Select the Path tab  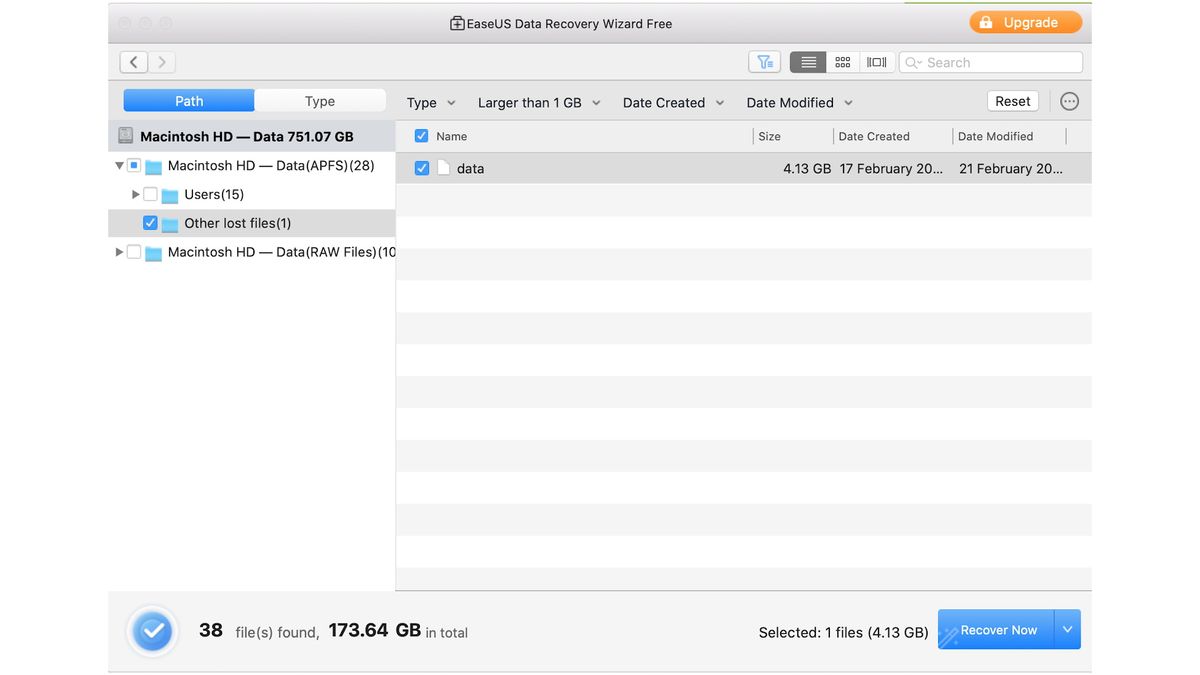pyautogui.click(x=188, y=100)
